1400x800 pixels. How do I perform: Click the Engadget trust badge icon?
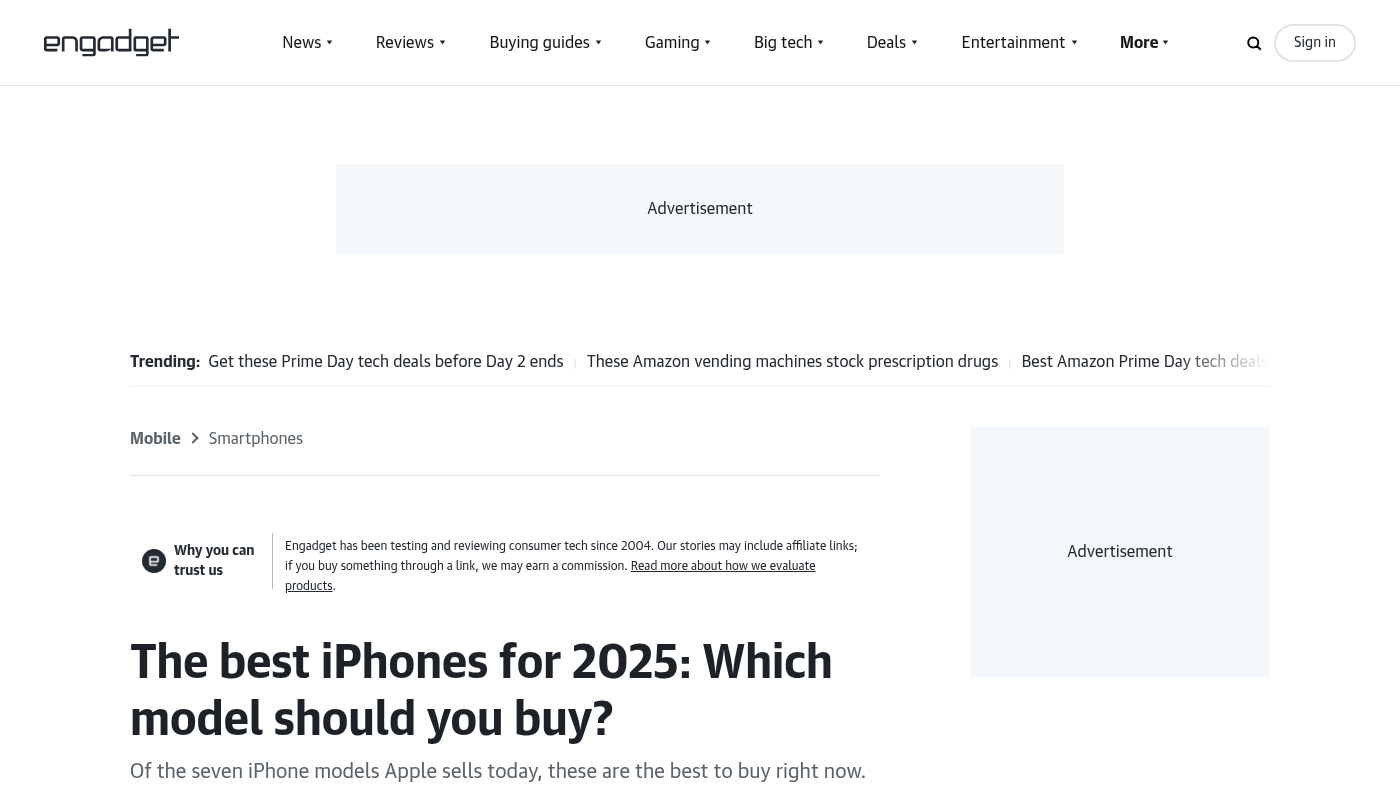point(154,561)
